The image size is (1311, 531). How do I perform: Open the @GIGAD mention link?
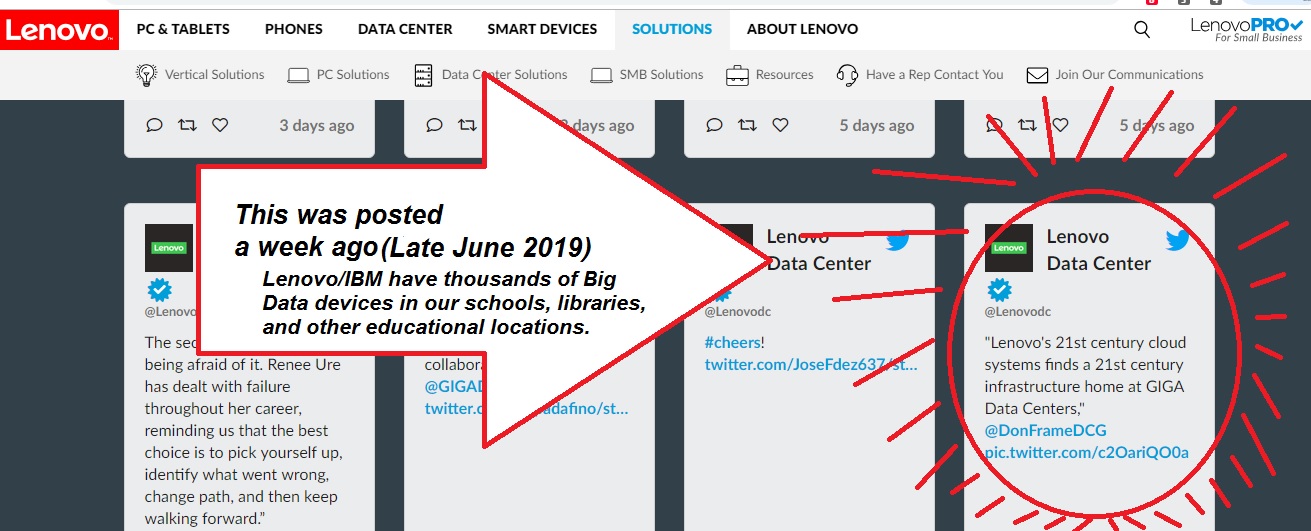[x=456, y=387]
